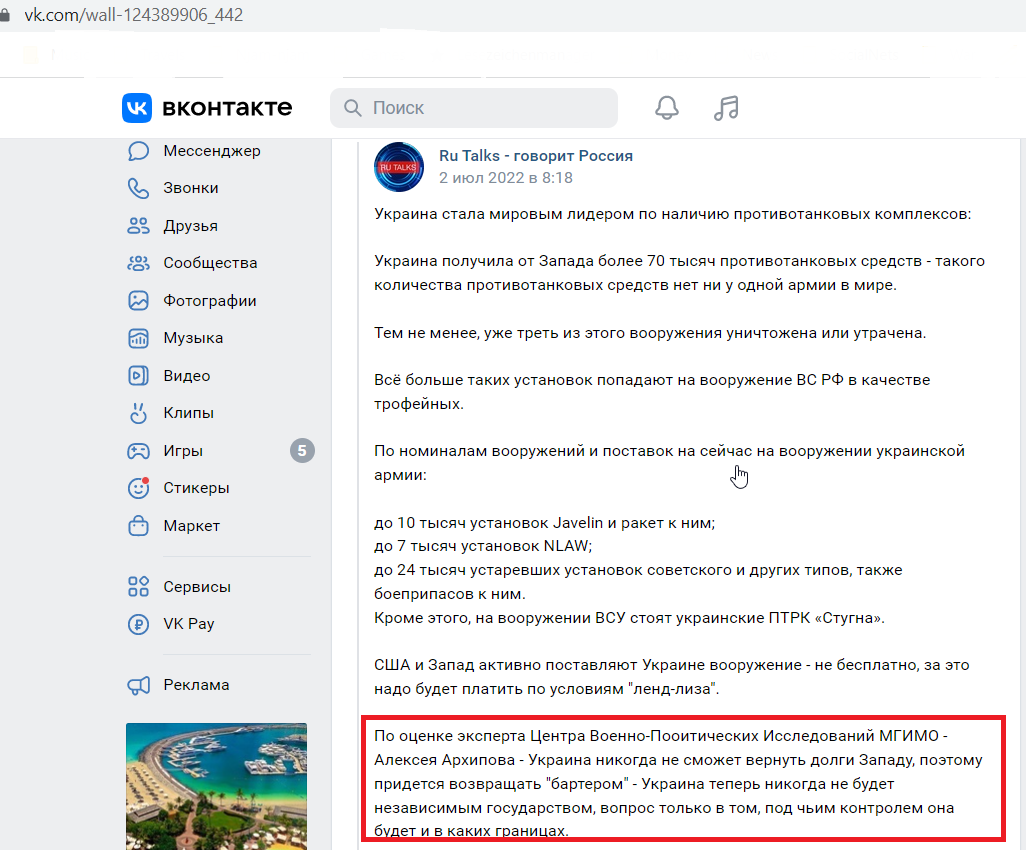
Task: Click the Стикеры smiley icon
Action: [138, 488]
